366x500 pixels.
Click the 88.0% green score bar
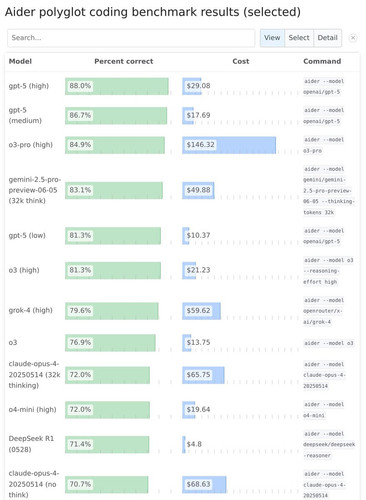[x=117, y=86]
